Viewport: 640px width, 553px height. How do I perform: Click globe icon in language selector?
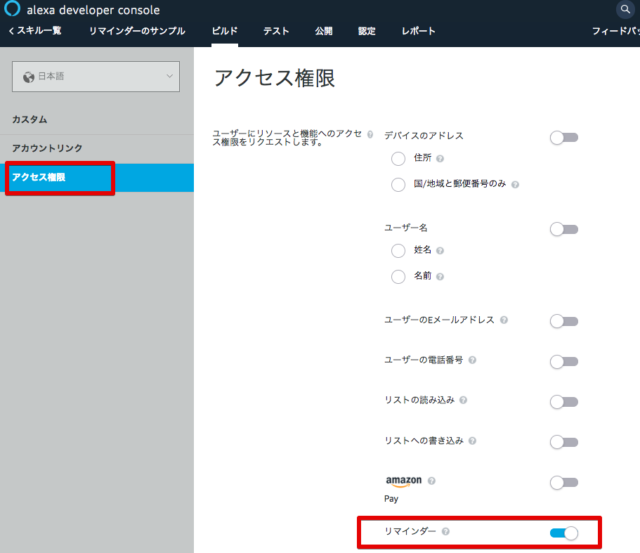(x=29, y=77)
